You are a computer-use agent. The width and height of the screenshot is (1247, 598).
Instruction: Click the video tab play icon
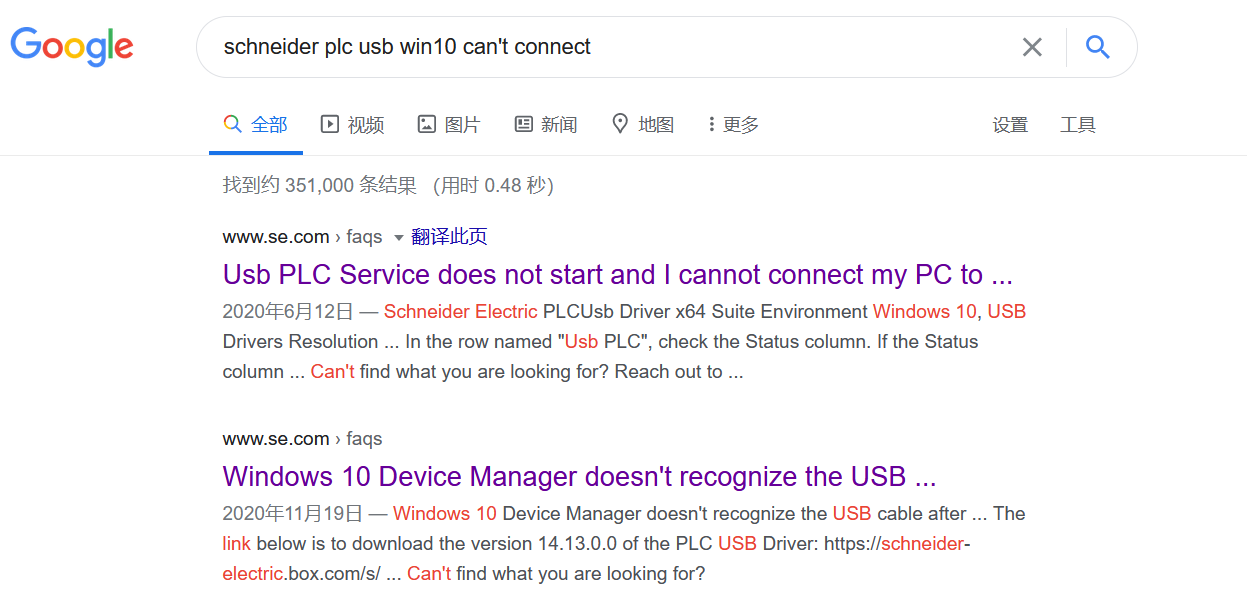330,124
